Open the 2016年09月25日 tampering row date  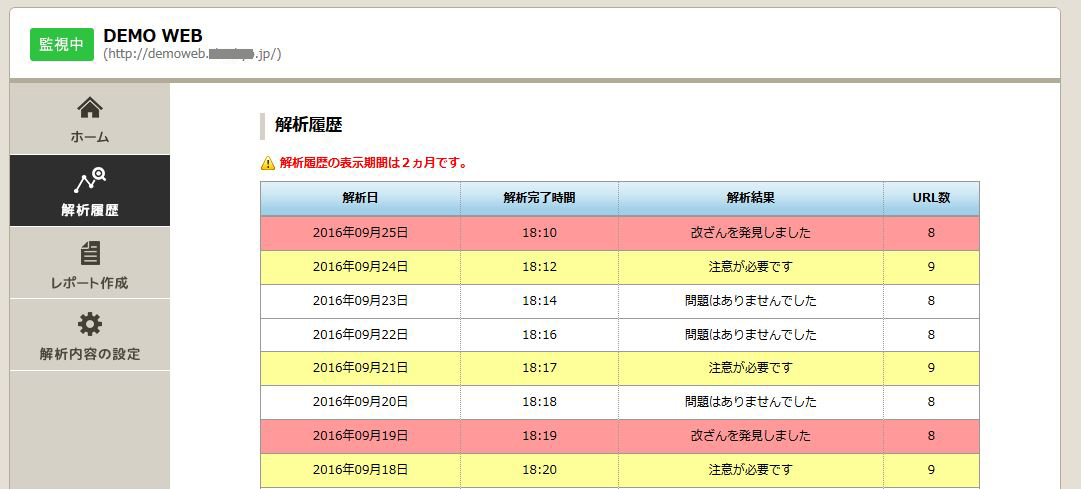(x=360, y=233)
